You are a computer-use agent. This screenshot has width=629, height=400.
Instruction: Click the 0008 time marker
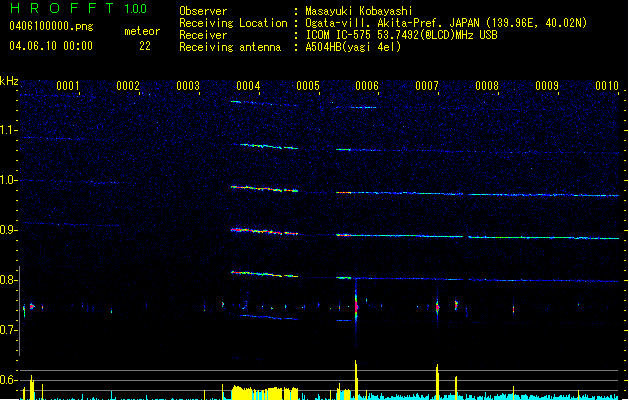487,85
